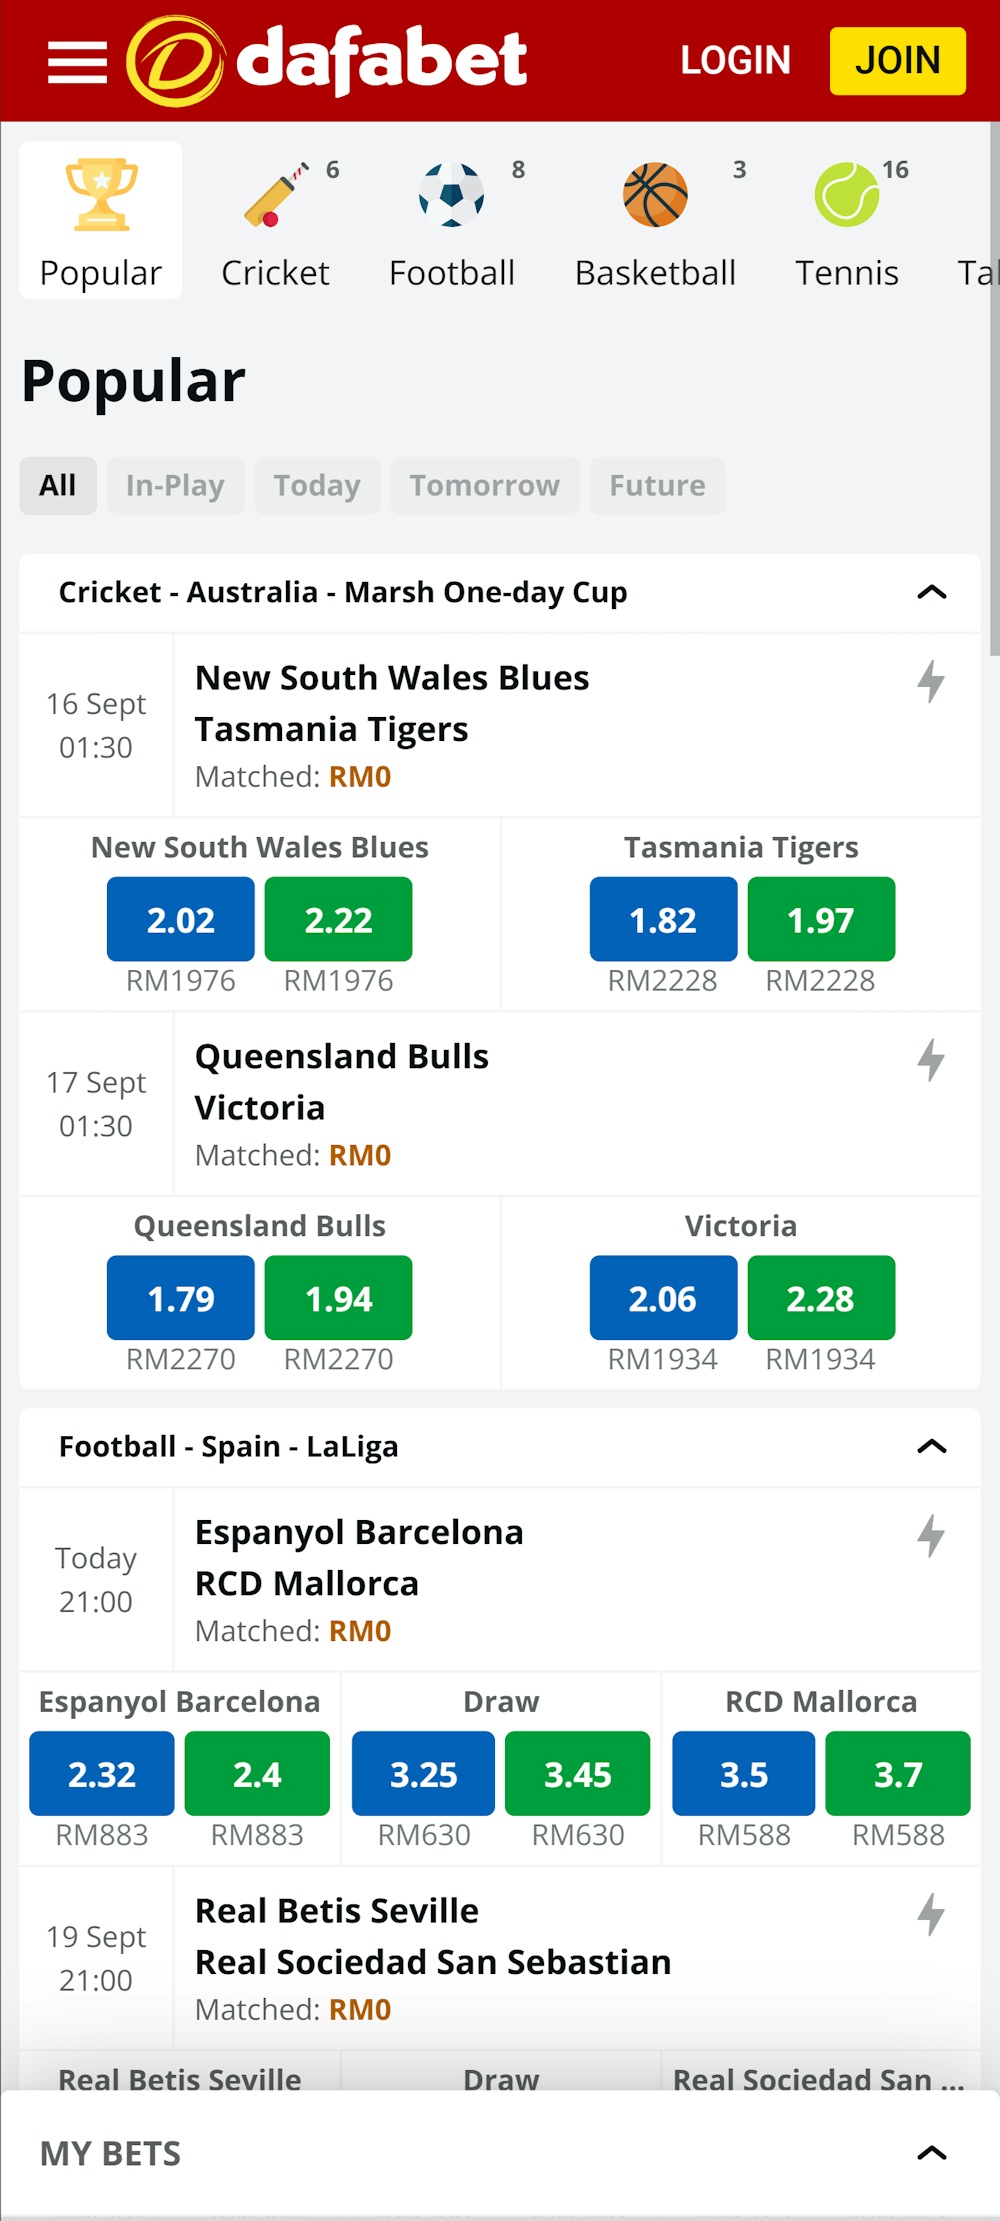Collapse the Football Spain LaLiga section
Viewport: 1000px width, 2221px height.
[x=932, y=1446]
